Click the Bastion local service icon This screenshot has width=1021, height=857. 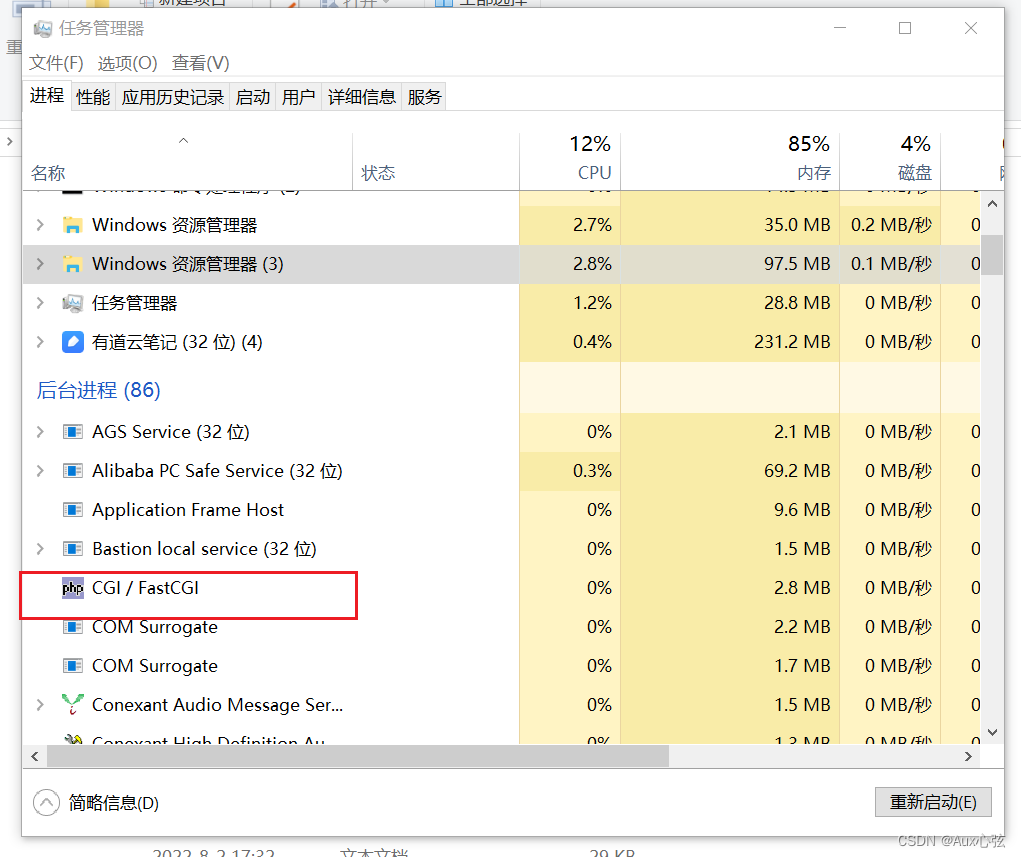click(72, 549)
